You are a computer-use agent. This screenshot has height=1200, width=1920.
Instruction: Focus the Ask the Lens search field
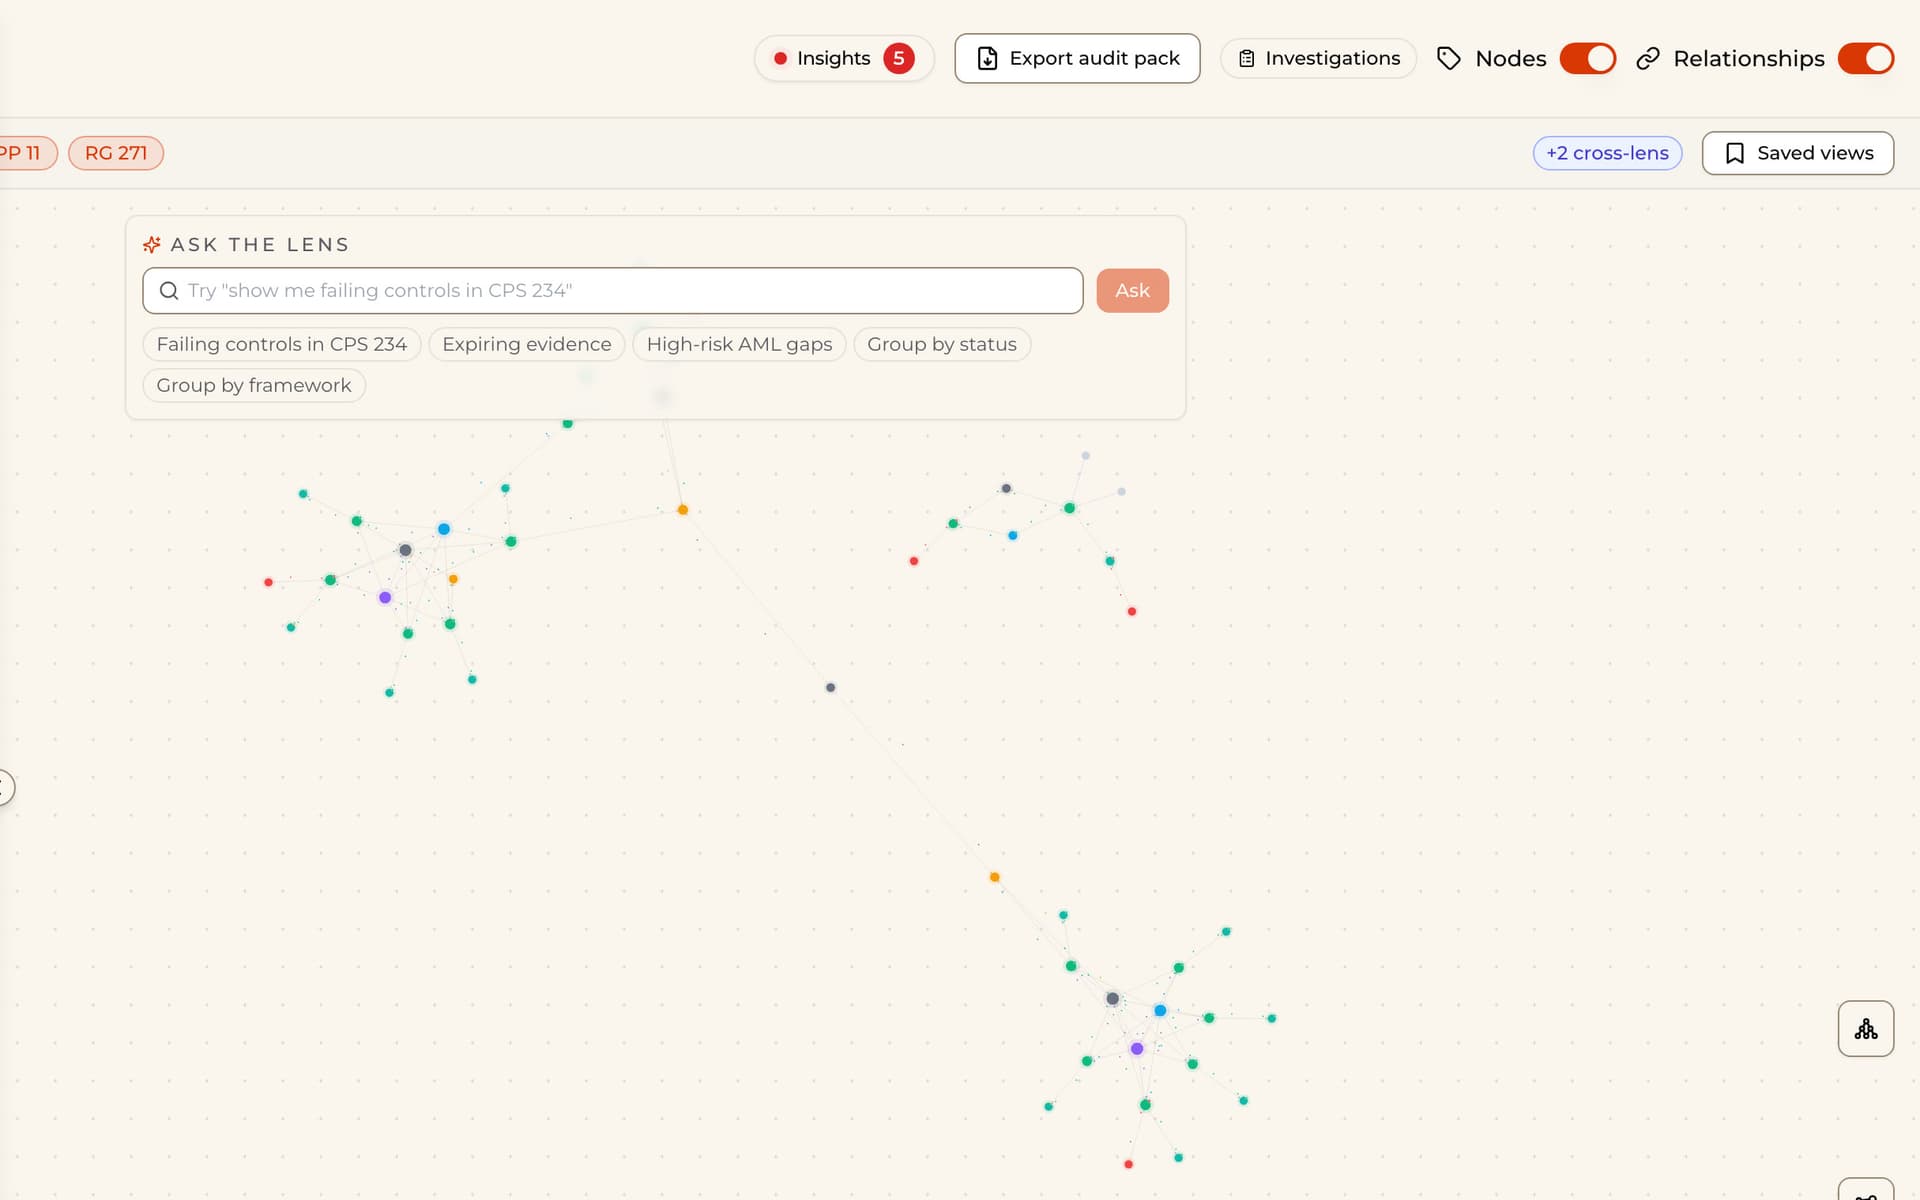pyautogui.click(x=612, y=290)
